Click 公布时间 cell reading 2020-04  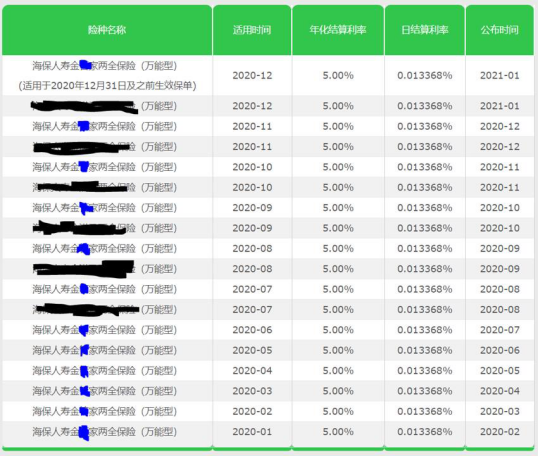click(500, 391)
